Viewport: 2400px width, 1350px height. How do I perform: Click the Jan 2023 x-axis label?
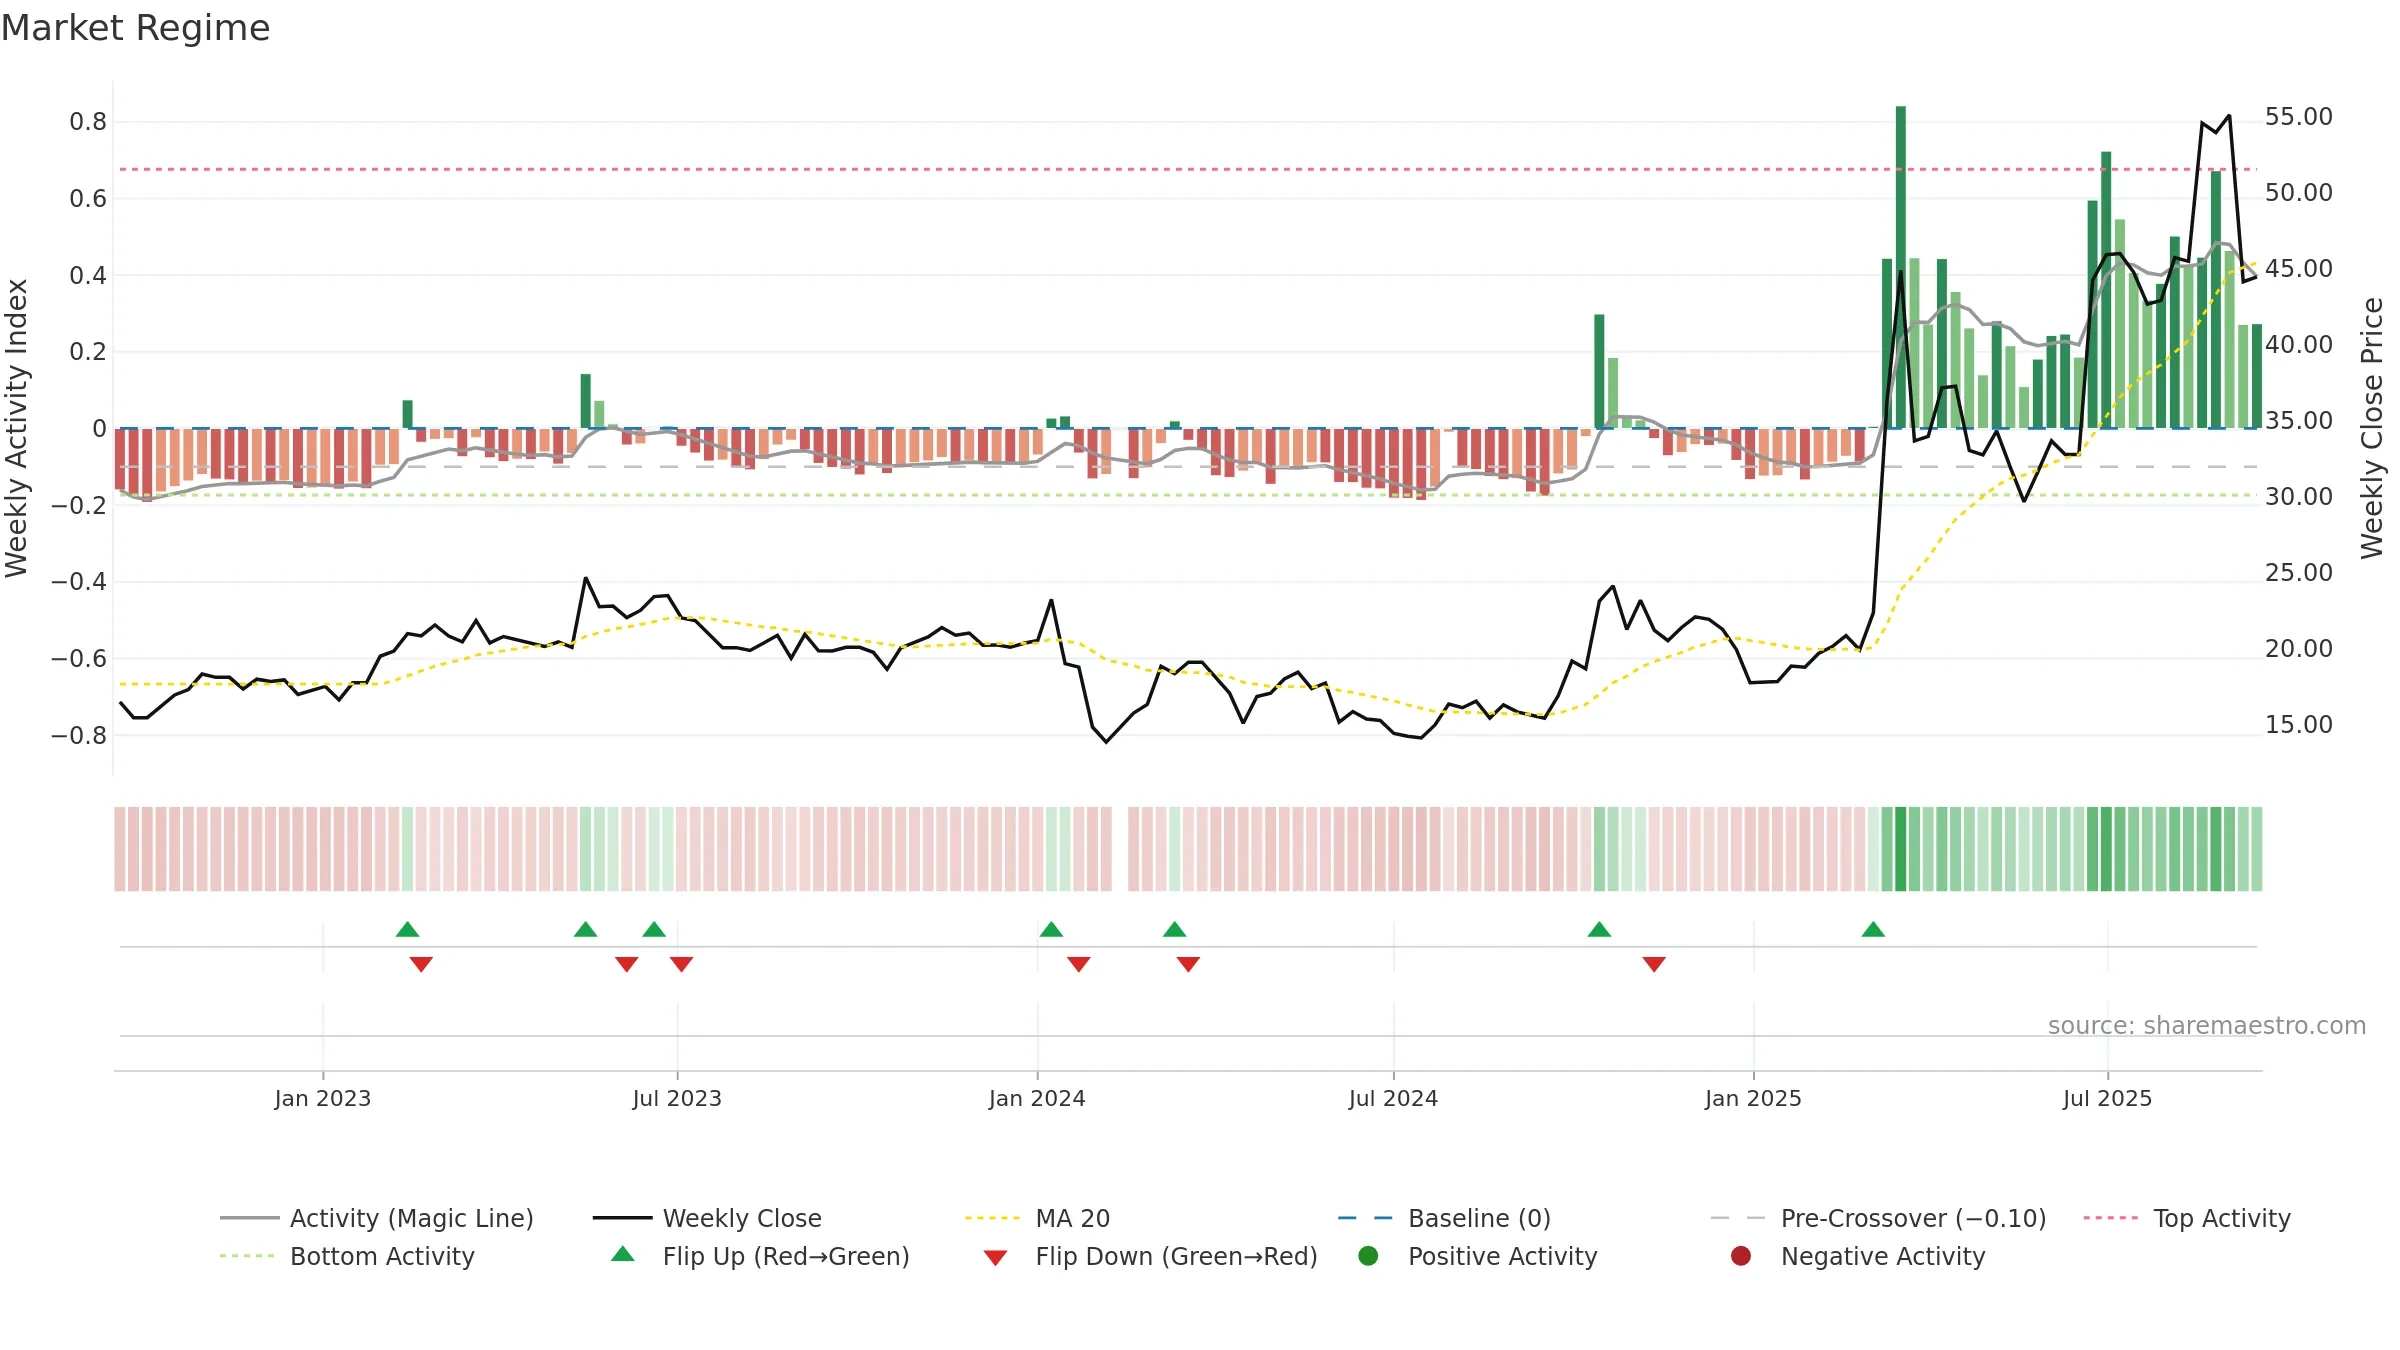click(x=323, y=1098)
